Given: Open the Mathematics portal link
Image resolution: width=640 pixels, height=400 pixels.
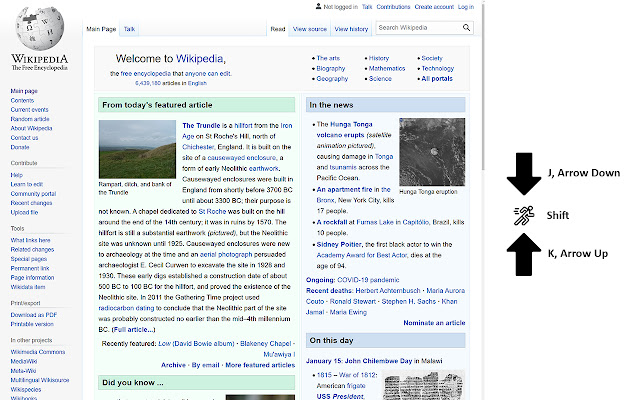Looking at the screenshot, I should 386,68.
